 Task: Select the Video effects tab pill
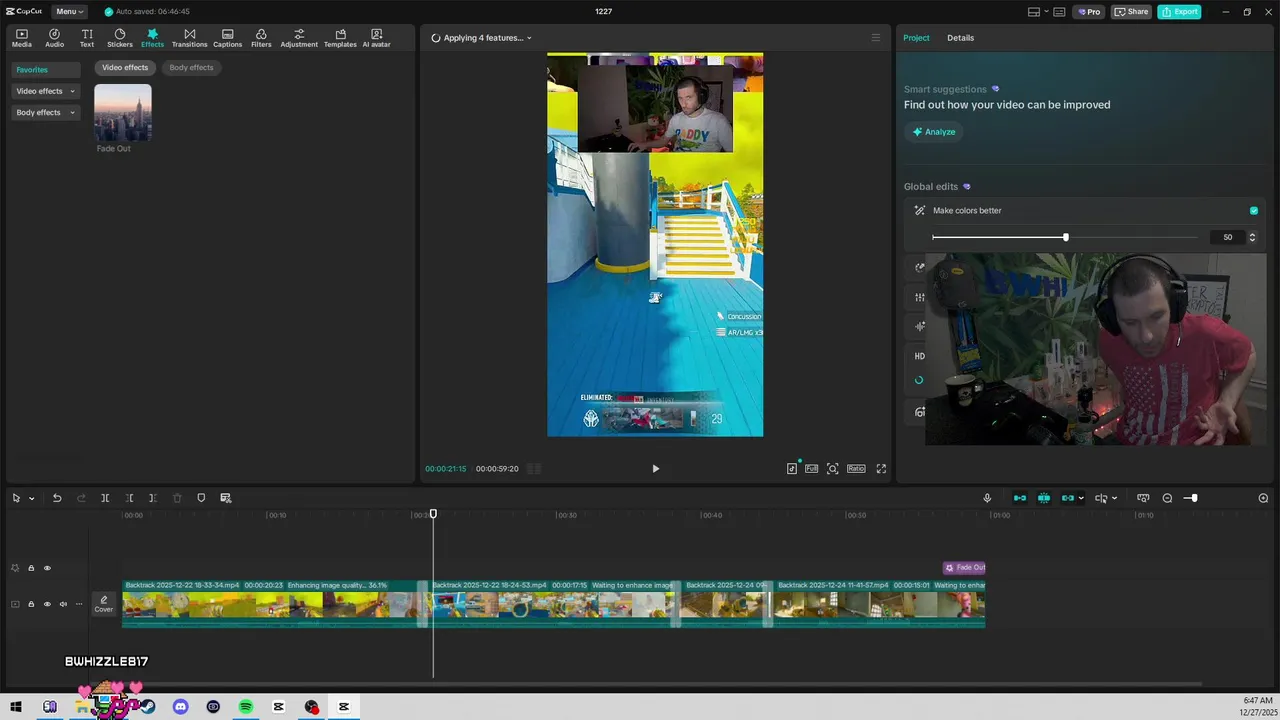[x=125, y=68]
